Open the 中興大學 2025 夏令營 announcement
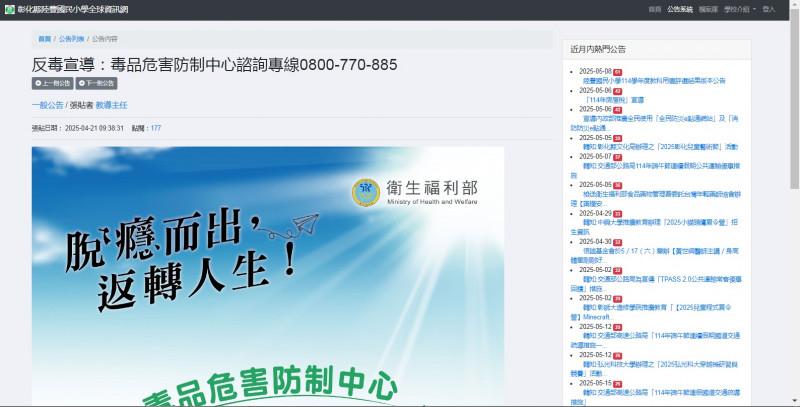This screenshot has width=800, height=407. (655, 227)
